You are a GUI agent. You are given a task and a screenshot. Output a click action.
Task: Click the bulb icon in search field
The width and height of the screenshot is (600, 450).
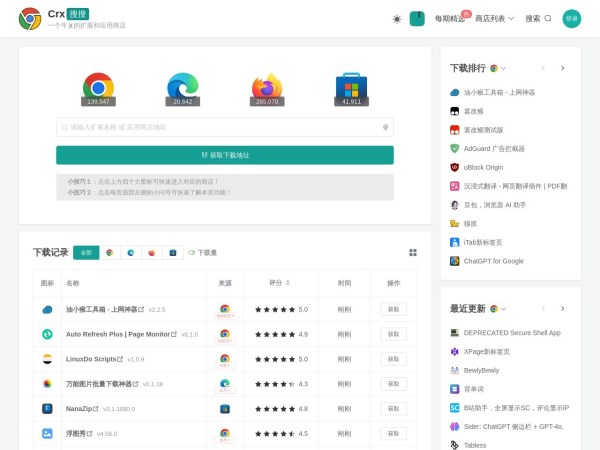pos(385,127)
